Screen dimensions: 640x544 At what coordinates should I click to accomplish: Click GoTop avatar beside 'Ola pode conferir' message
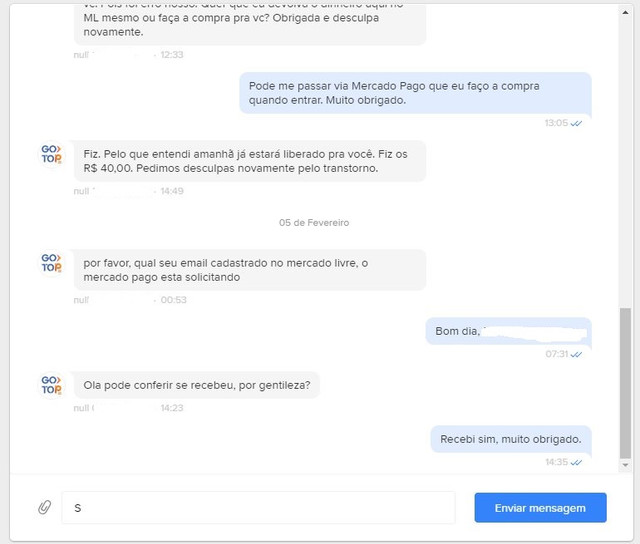(x=51, y=385)
